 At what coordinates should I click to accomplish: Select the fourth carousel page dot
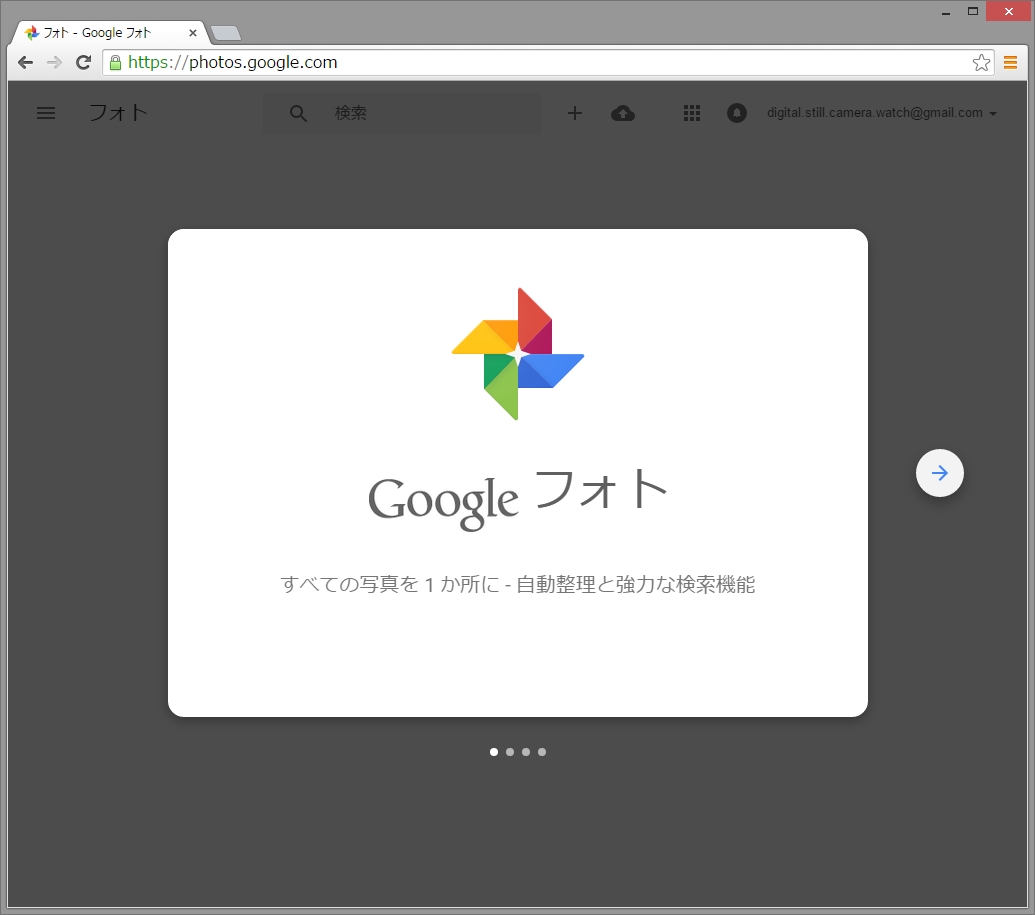tap(542, 752)
